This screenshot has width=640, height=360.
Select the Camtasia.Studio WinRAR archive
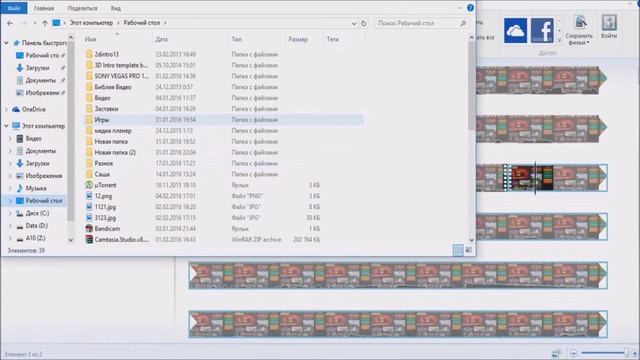pyautogui.click(x=121, y=240)
